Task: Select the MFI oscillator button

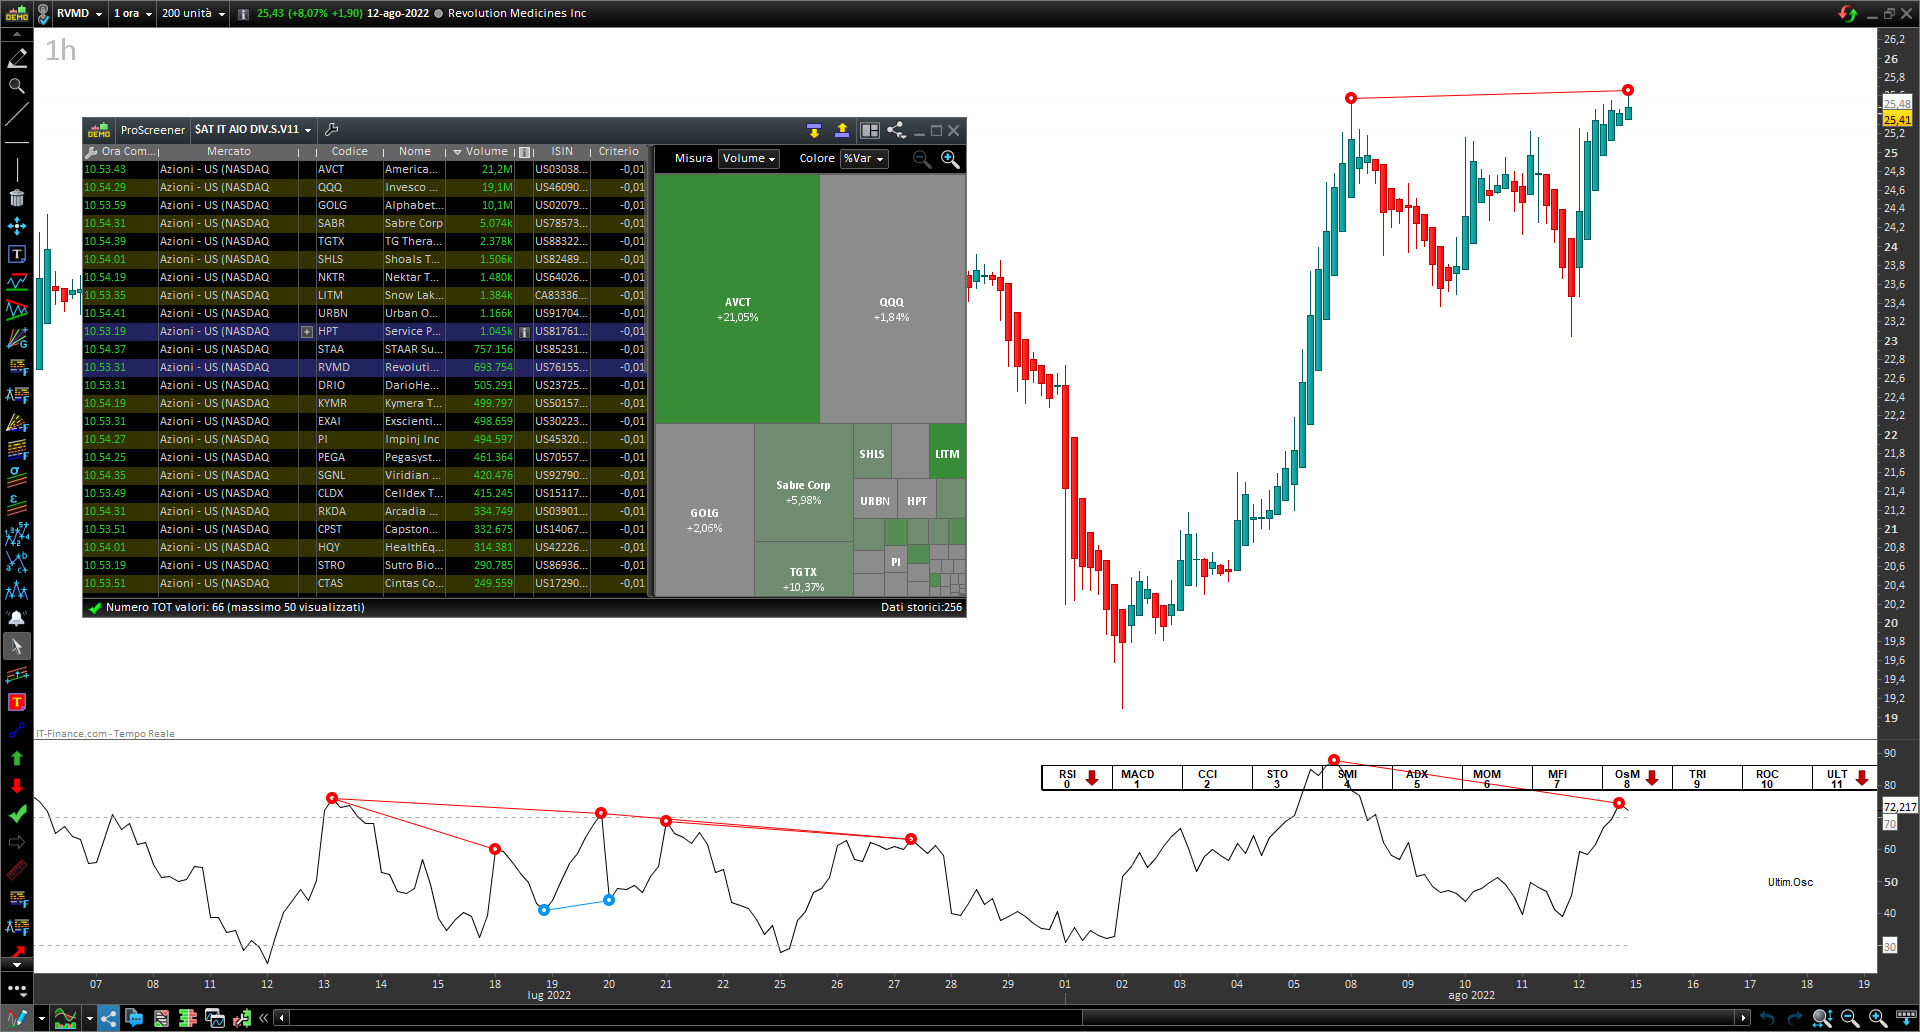Action: click(x=1567, y=778)
